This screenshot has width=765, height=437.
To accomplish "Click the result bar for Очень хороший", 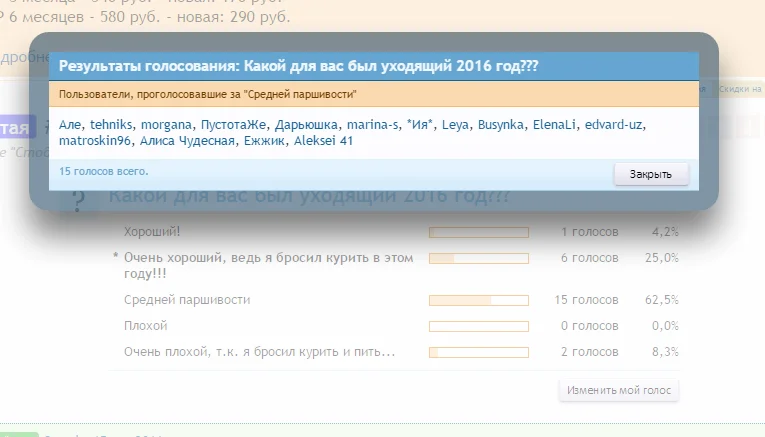I will click(x=479, y=258).
